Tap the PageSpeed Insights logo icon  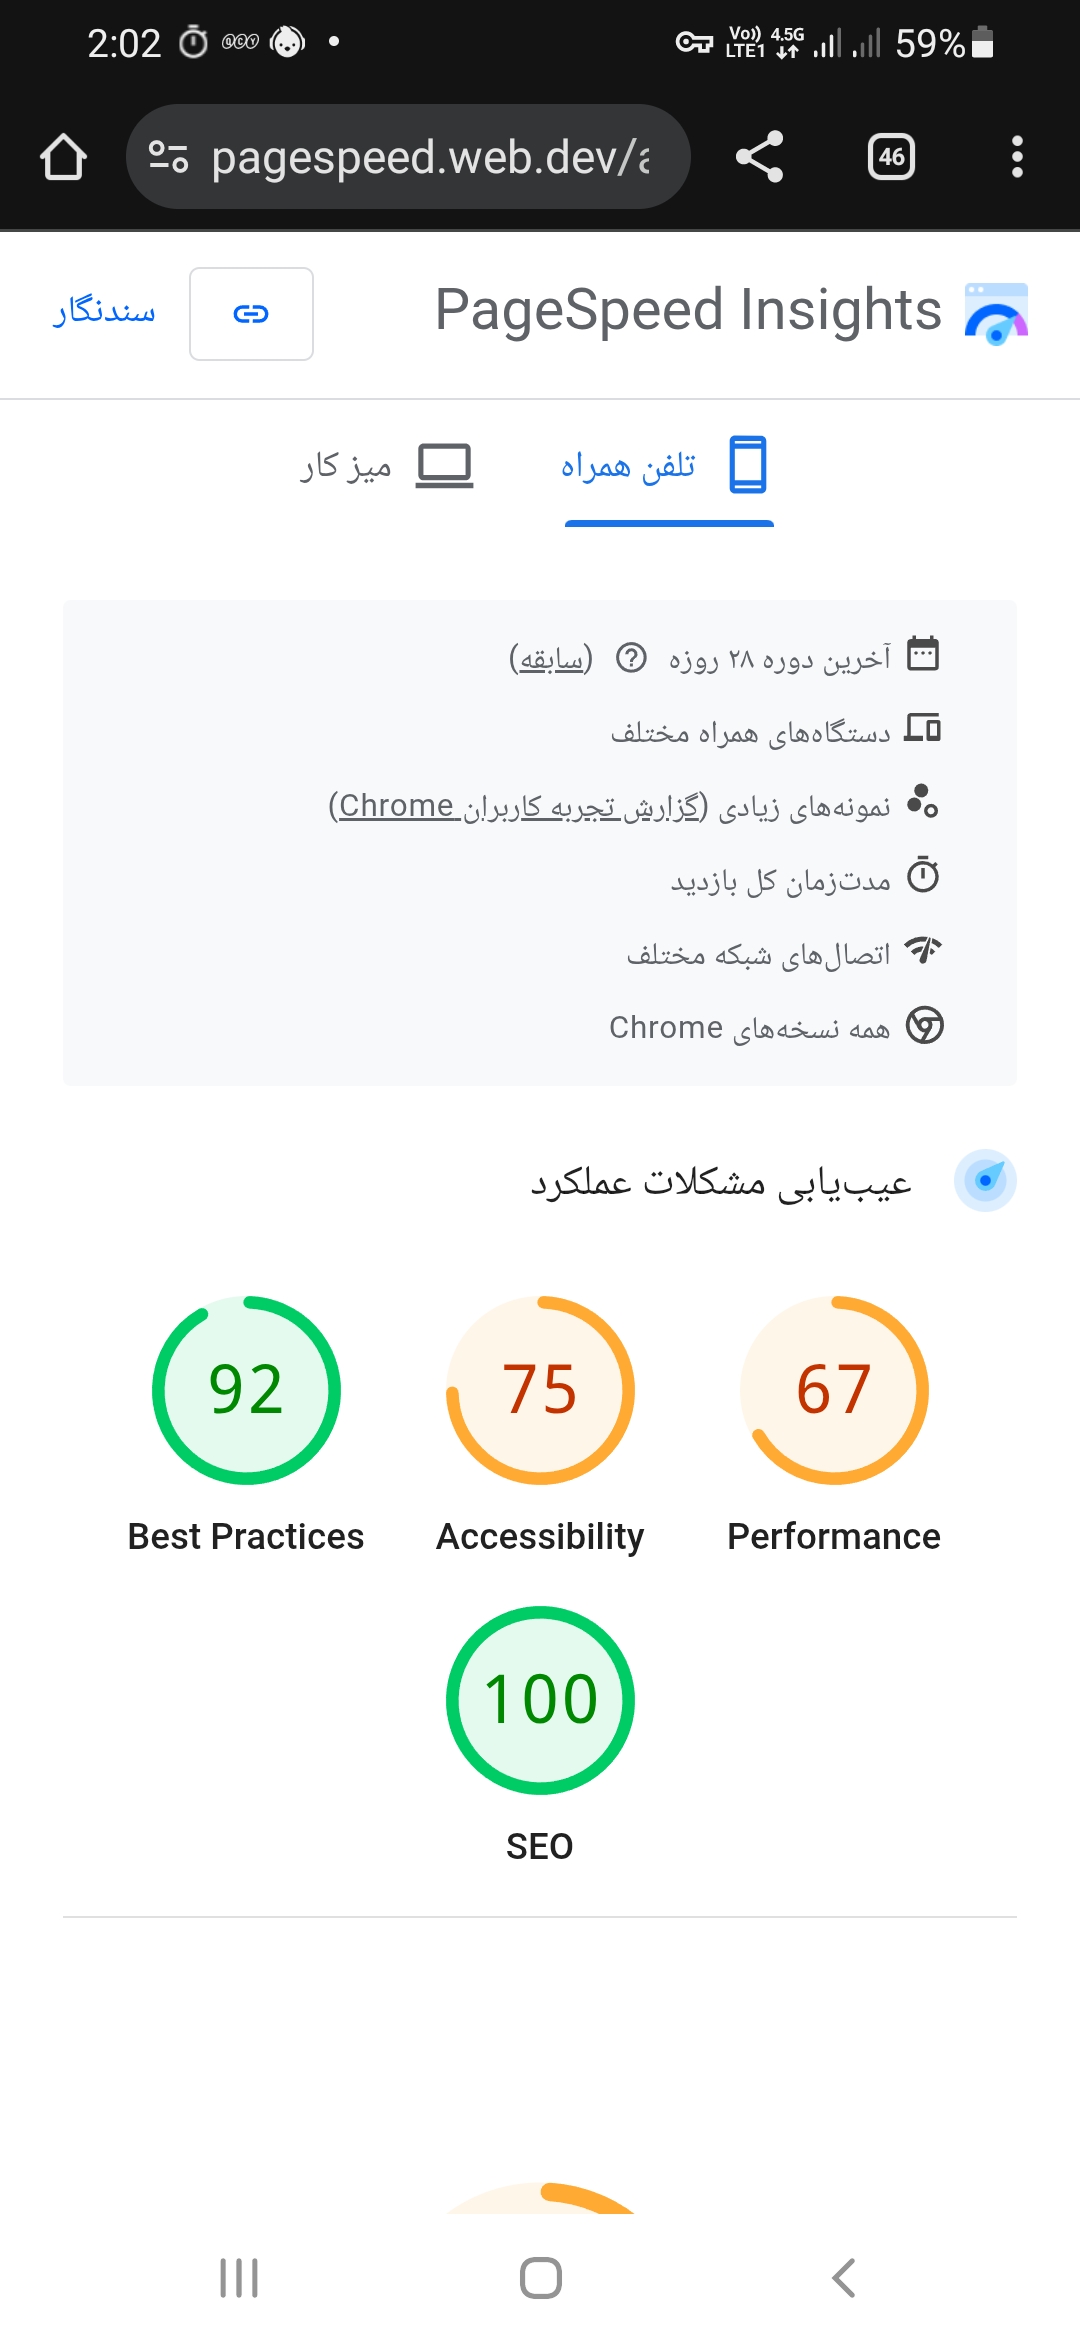tap(996, 313)
